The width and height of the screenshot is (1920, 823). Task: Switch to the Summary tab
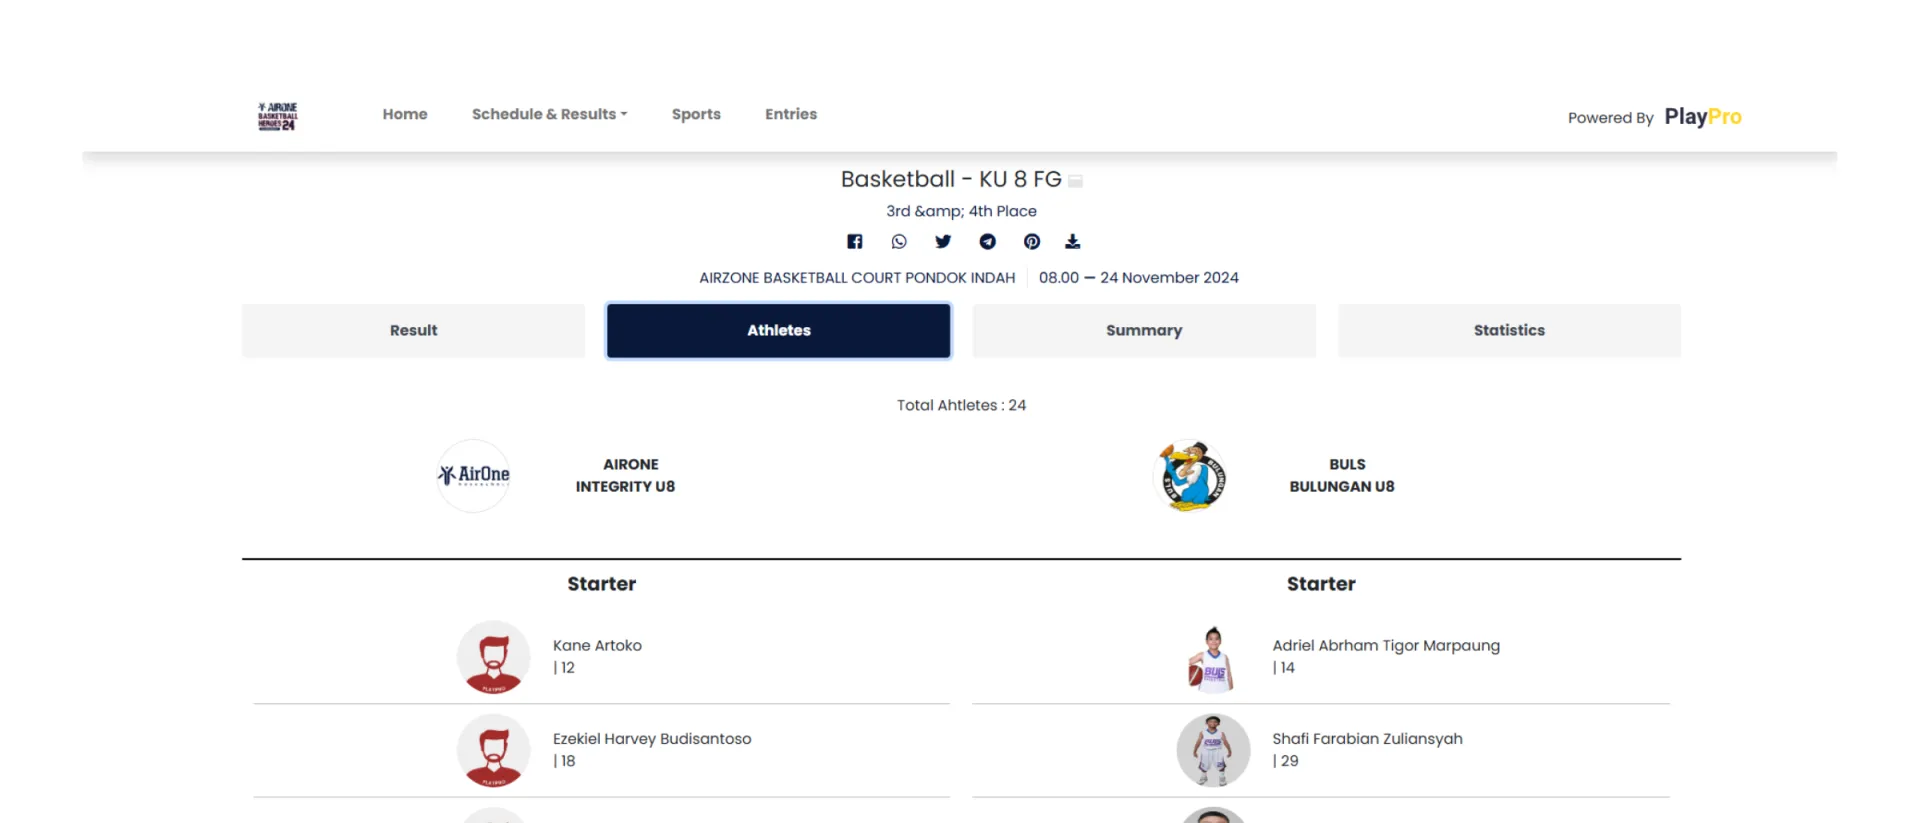pyautogui.click(x=1144, y=331)
